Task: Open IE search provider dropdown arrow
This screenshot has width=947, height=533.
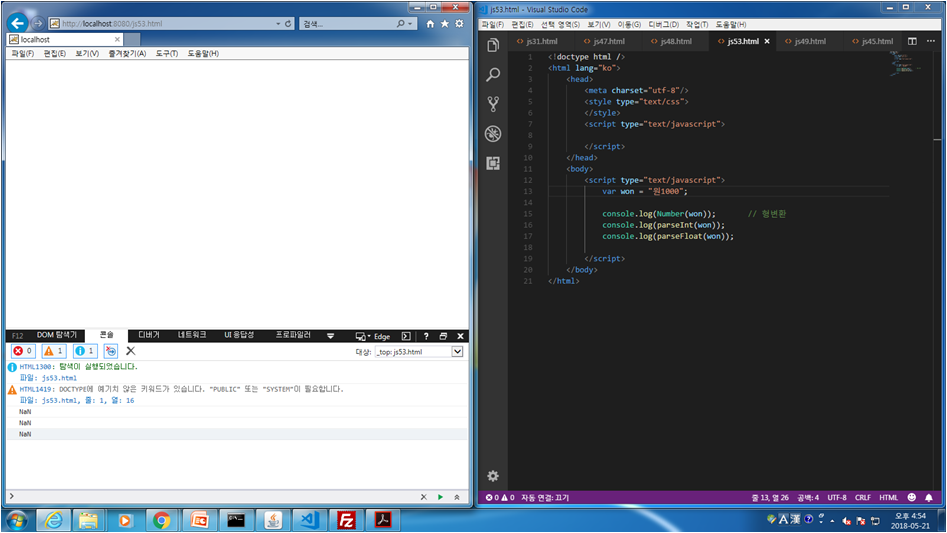Action: (x=410, y=24)
